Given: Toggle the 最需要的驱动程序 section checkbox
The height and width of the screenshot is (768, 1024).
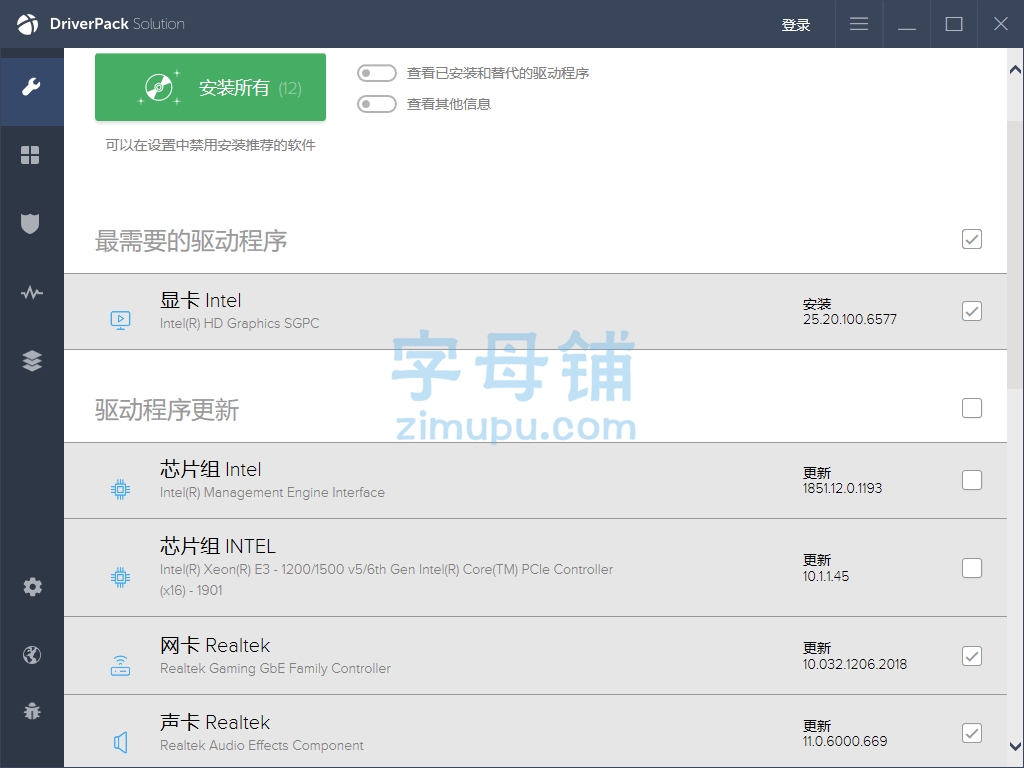Looking at the screenshot, I should pyautogui.click(x=972, y=239).
